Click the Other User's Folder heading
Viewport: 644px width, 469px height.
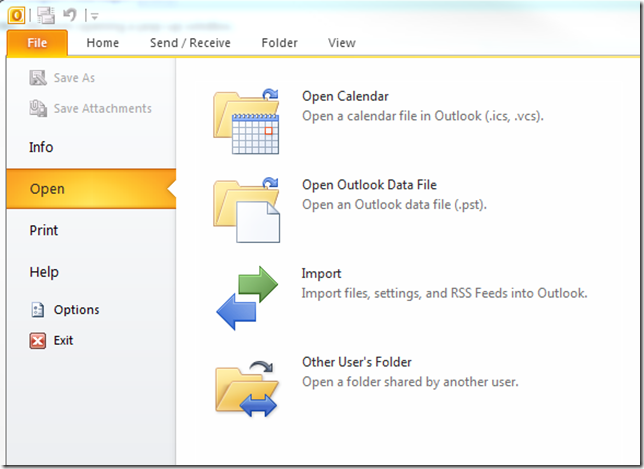point(356,362)
